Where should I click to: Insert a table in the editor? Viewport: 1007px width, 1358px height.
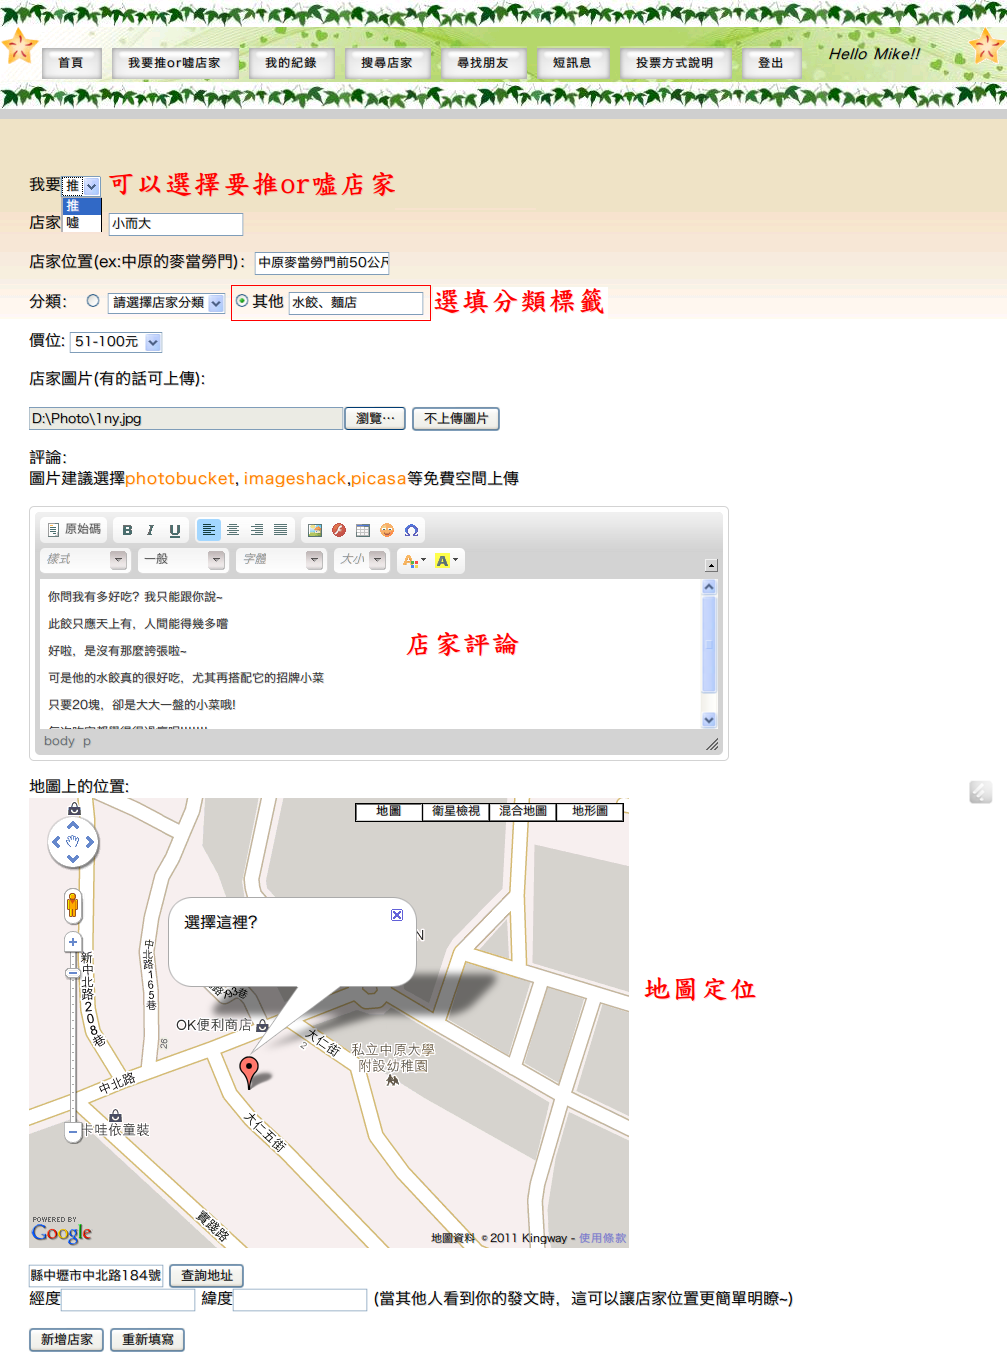(363, 530)
